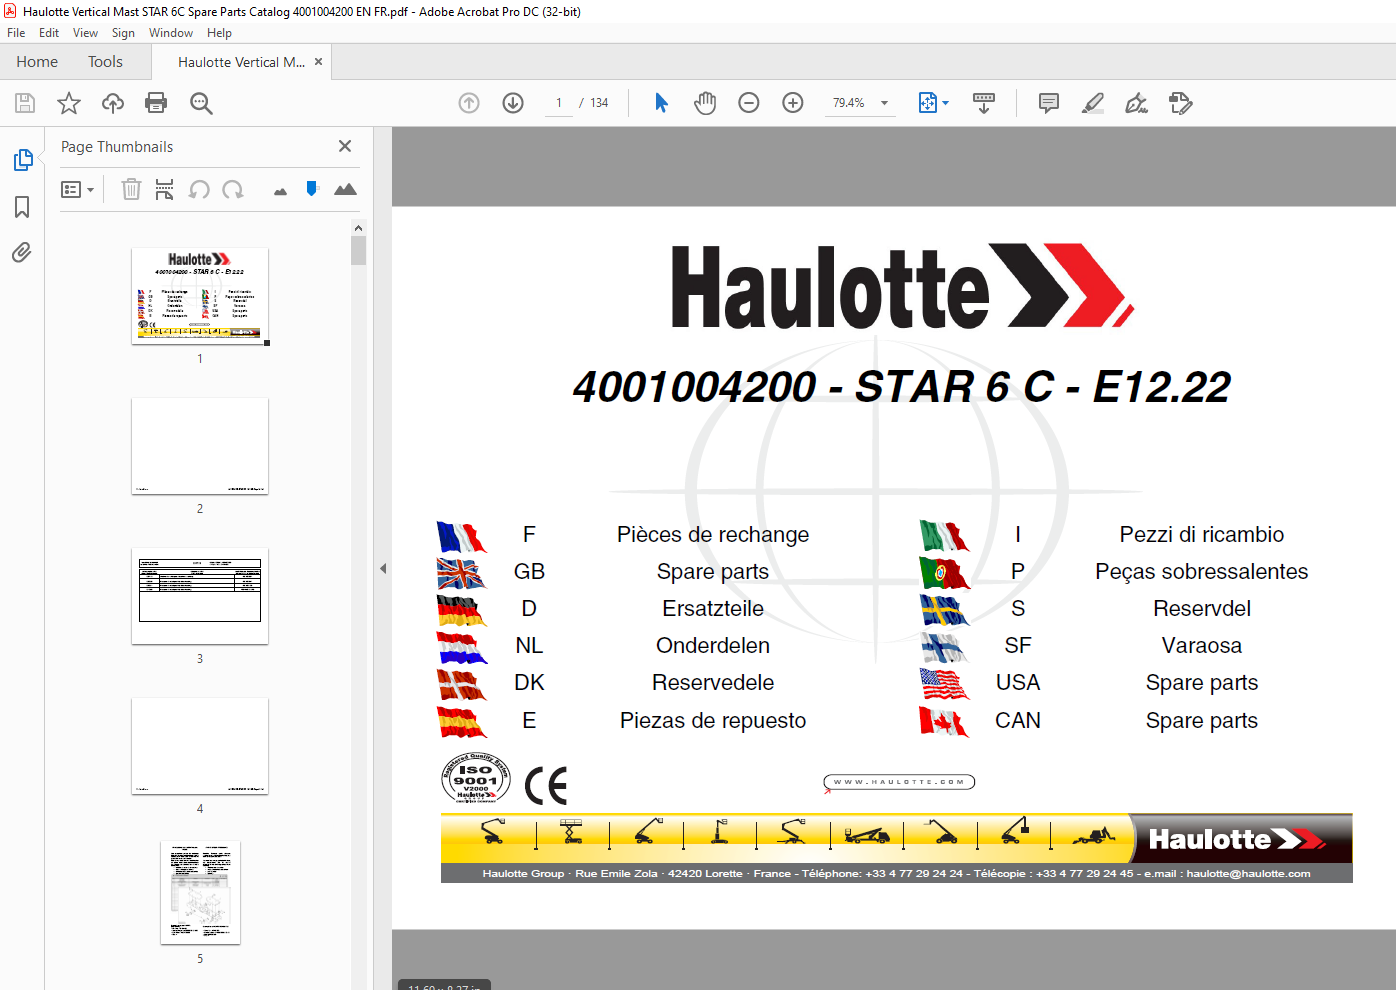The width and height of the screenshot is (1396, 990).
Task: Open Page Thumbnails sidebar icon
Action: (x=22, y=160)
